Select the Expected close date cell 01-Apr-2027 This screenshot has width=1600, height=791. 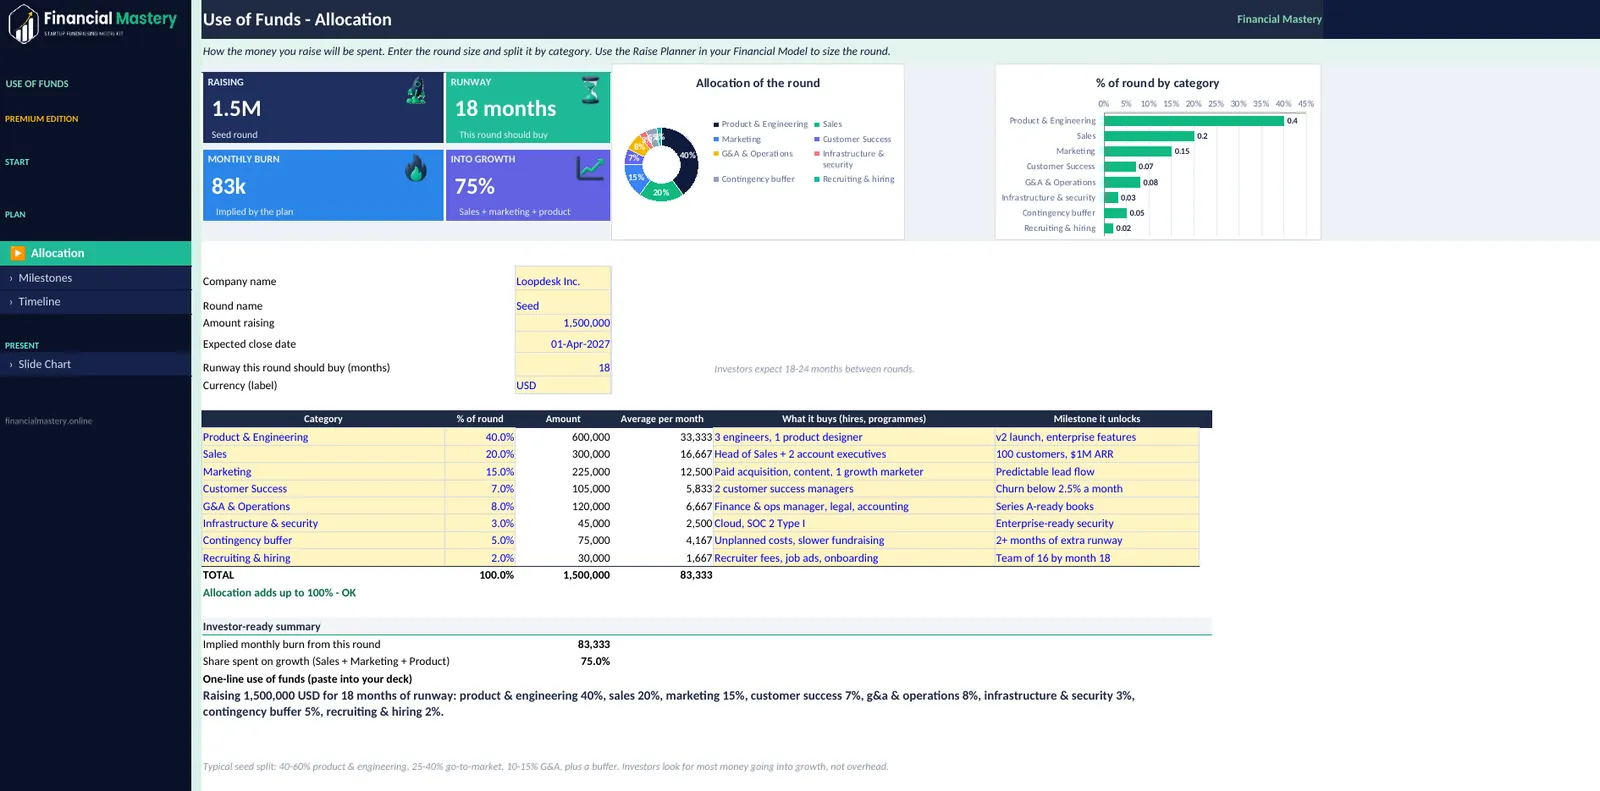point(563,344)
